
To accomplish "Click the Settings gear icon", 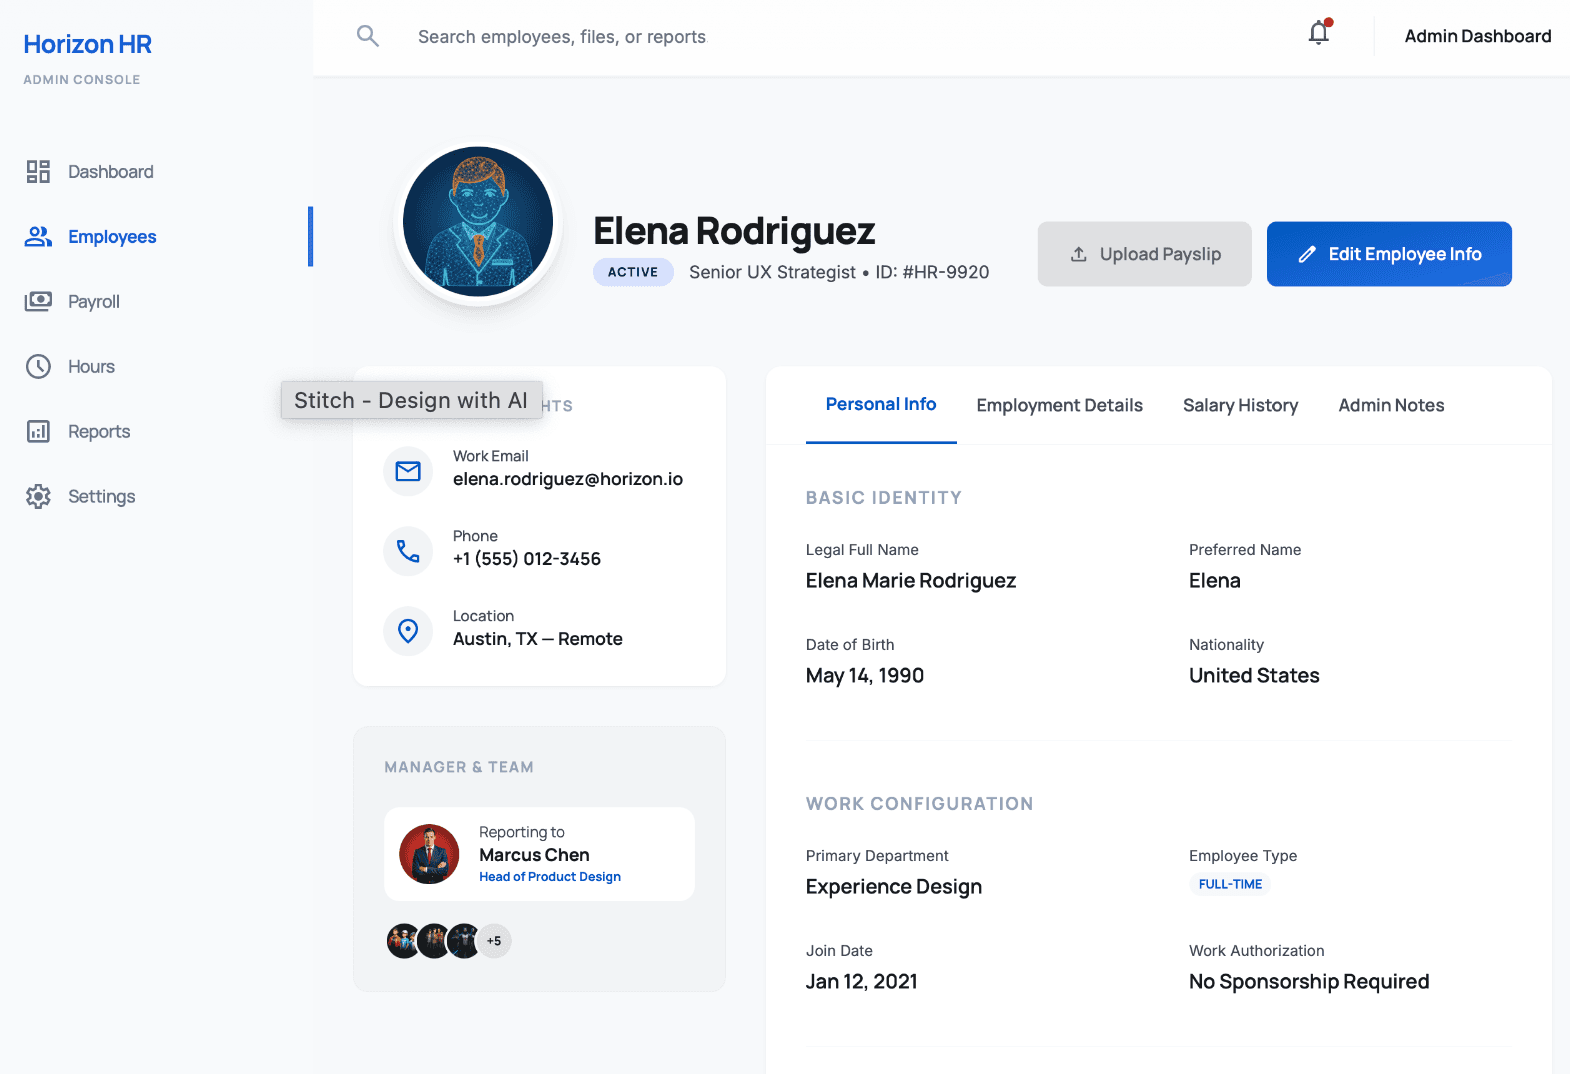I will pyautogui.click(x=38, y=497).
